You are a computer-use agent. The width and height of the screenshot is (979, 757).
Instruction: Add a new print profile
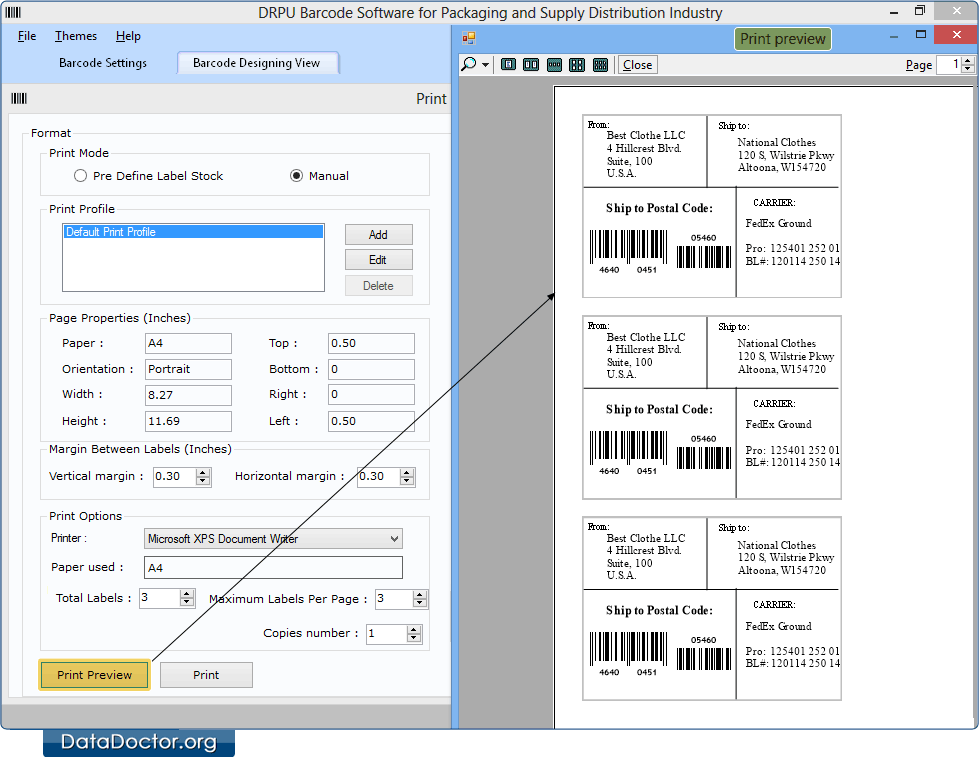point(378,234)
